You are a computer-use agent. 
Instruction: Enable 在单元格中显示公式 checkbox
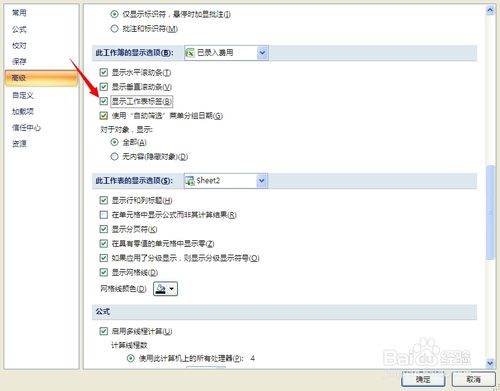[x=104, y=215]
